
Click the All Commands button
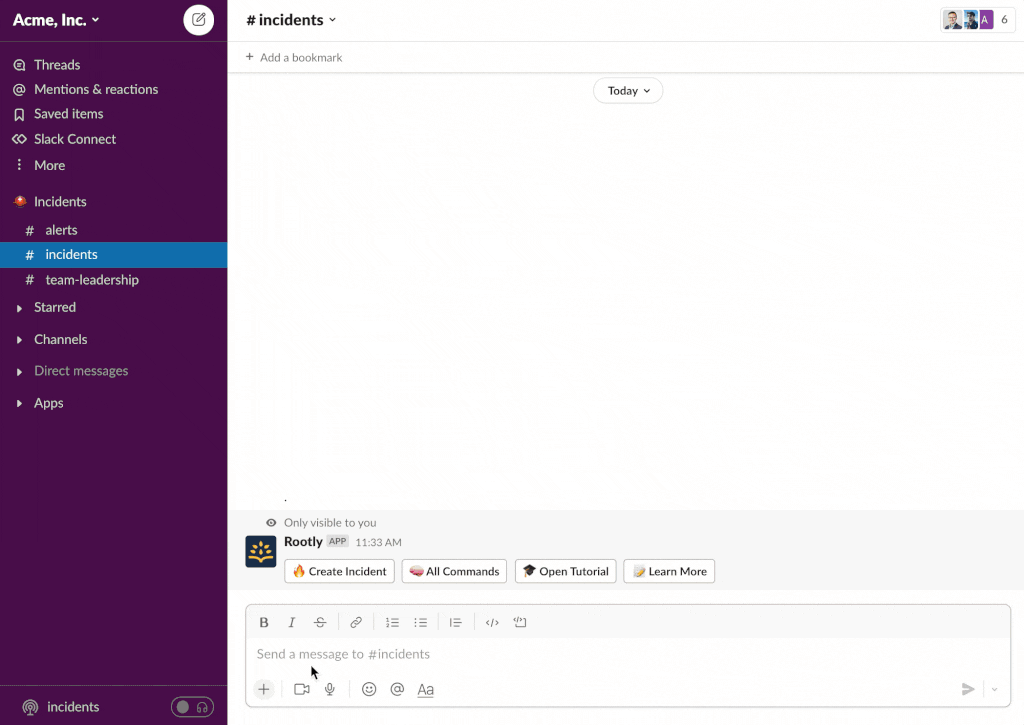tap(455, 572)
